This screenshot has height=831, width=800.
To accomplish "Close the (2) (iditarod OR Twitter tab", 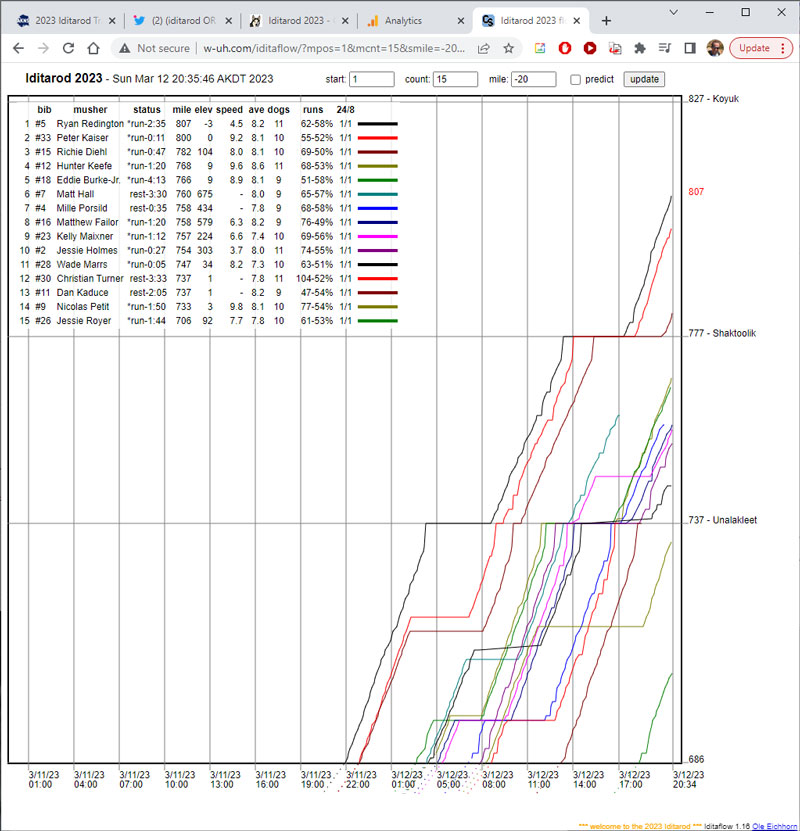I will click(x=228, y=21).
